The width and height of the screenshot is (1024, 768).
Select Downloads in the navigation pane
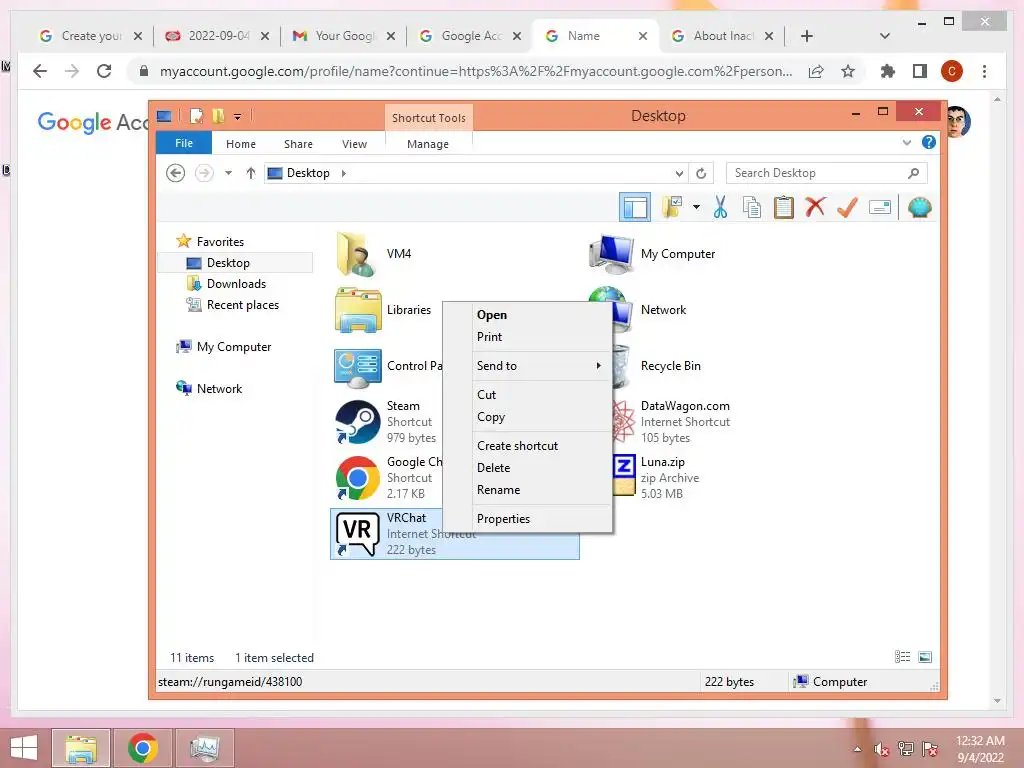tap(236, 283)
